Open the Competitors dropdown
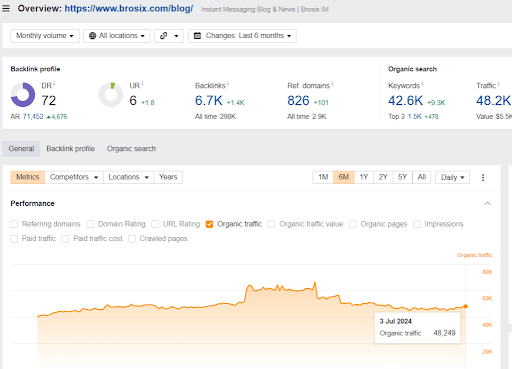The image size is (512, 369). (74, 177)
